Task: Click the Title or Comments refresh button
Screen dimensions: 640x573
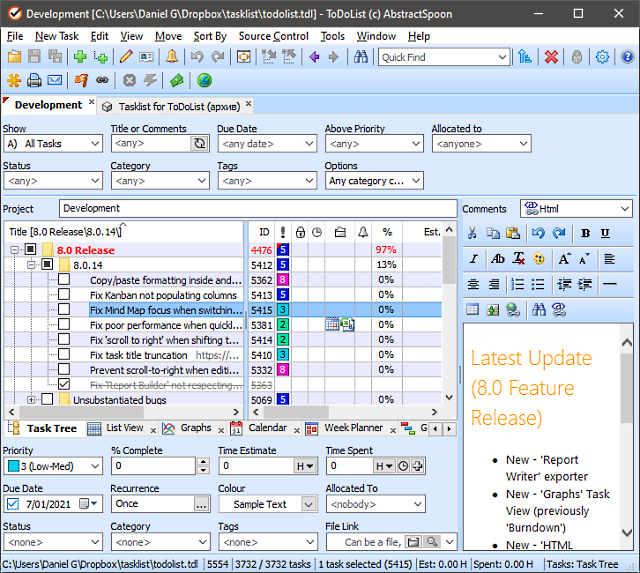Action: (x=200, y=143)
